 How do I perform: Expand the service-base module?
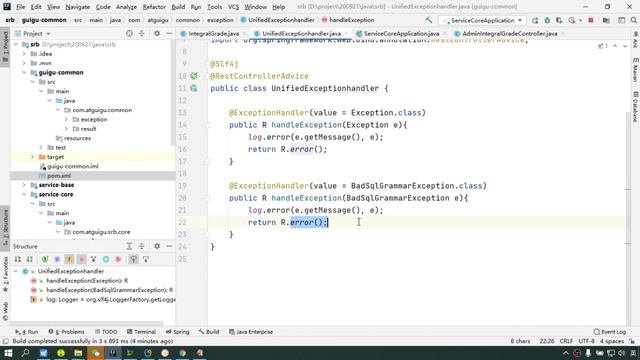click(x=24, y=185)
